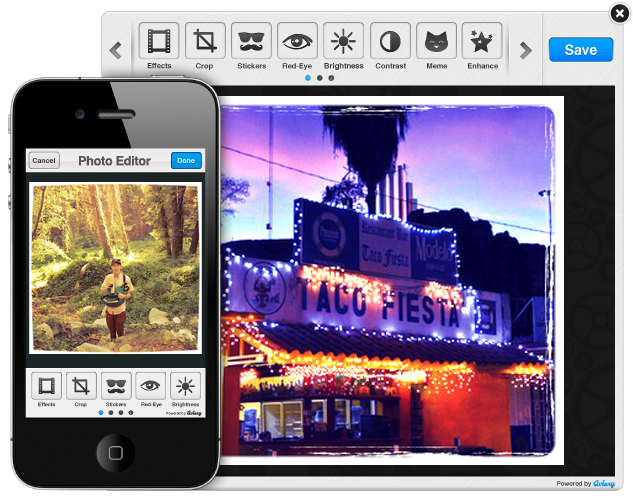Tap the Red Eye icon on the phone
Screen dimensions: 633x502
tap(150, 386)
